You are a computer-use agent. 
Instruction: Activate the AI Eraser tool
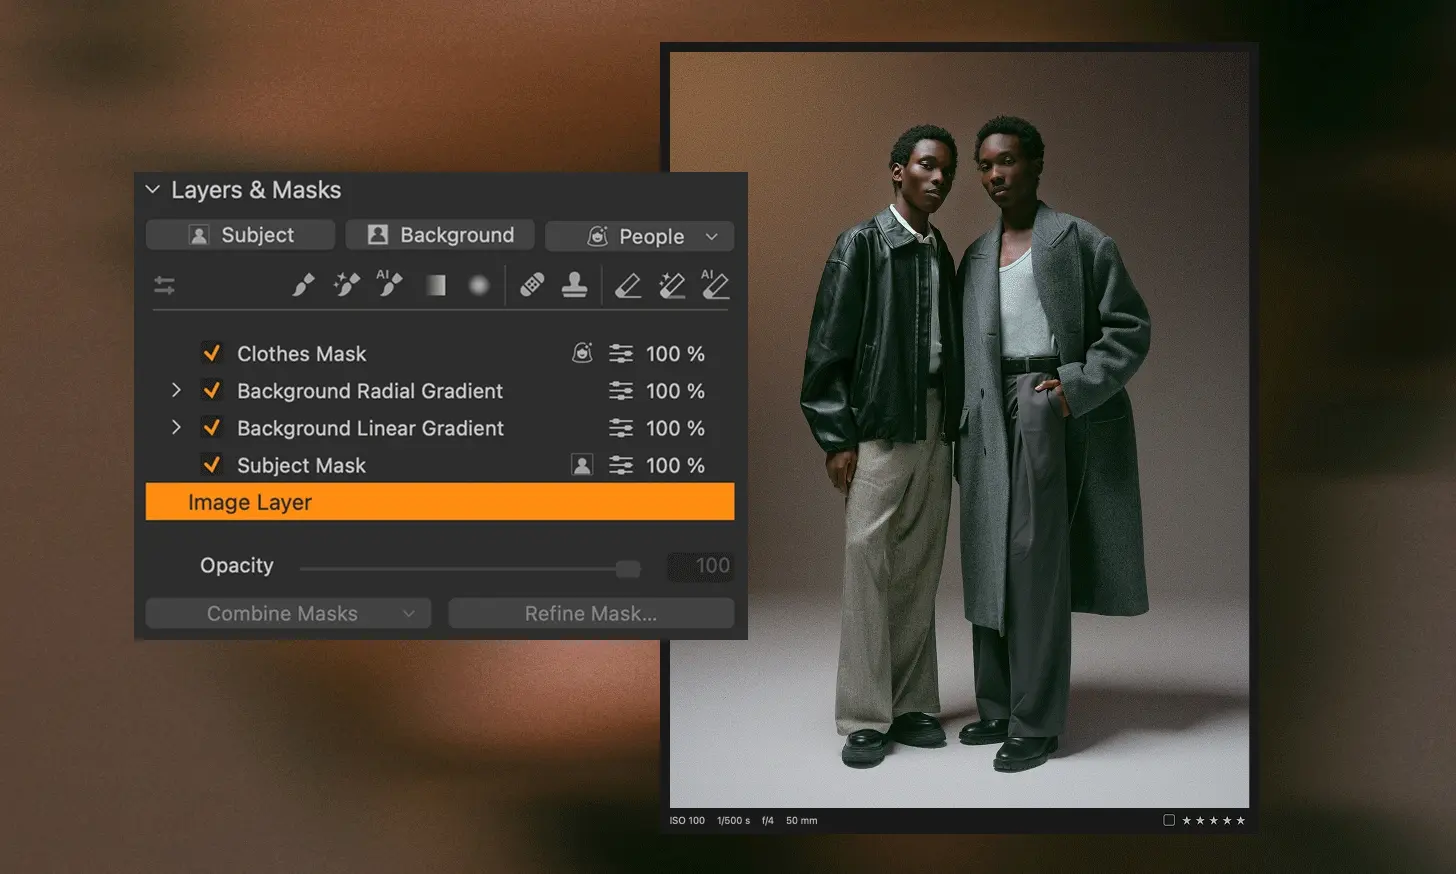click(714, 285)
